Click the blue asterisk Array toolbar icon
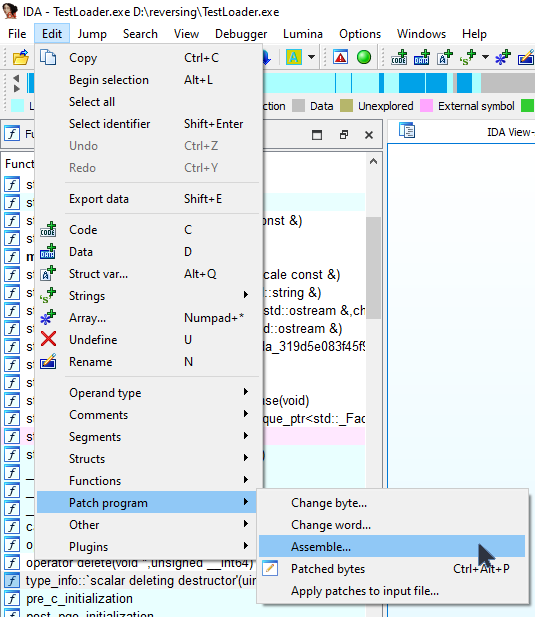This screenshot has height=617, width=535. 502,57
